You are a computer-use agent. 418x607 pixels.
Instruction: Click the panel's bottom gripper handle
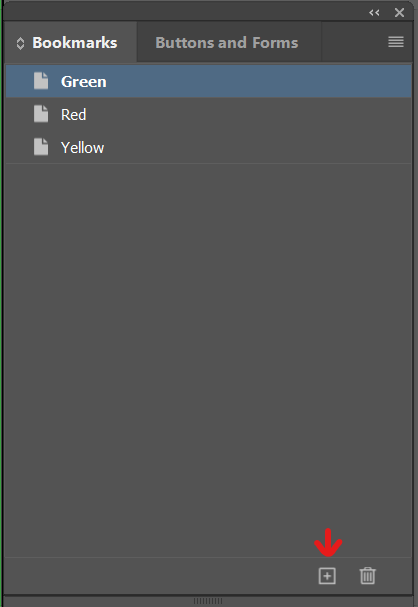point(208,601)
